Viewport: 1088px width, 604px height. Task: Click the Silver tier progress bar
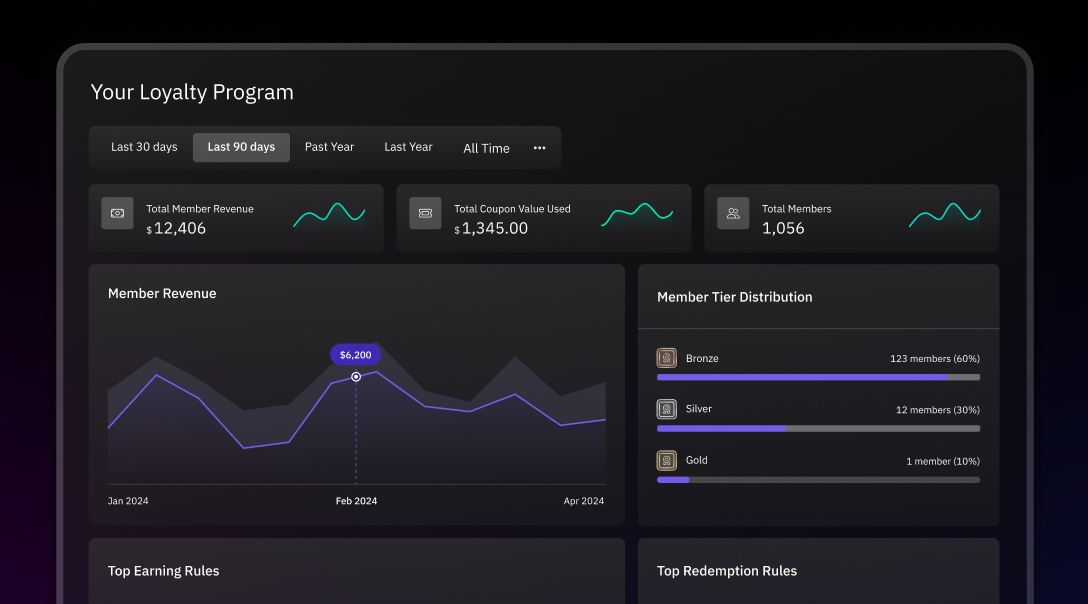click(818, 429)
